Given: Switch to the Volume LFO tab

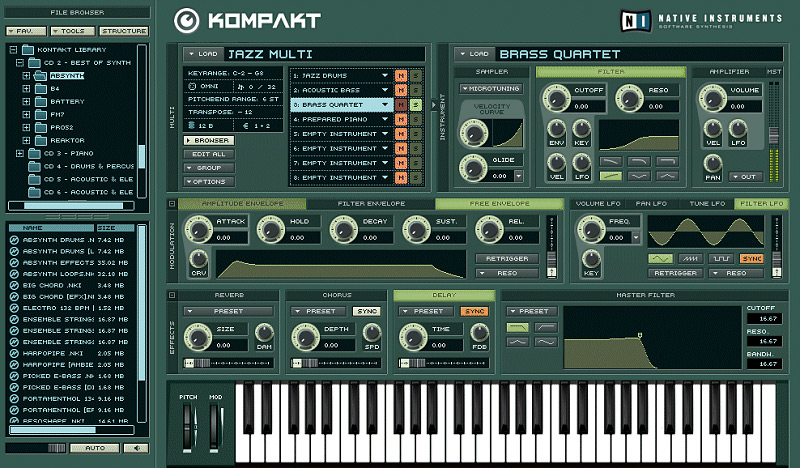Looking at the screenshot, I should [x=598, y=204].
